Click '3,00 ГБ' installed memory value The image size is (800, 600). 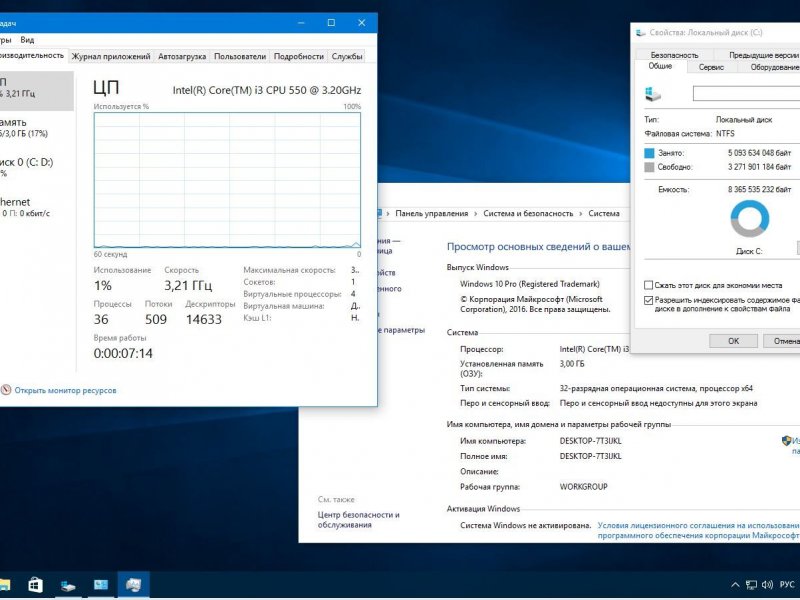pyautogui.click(x=572, y=364)
